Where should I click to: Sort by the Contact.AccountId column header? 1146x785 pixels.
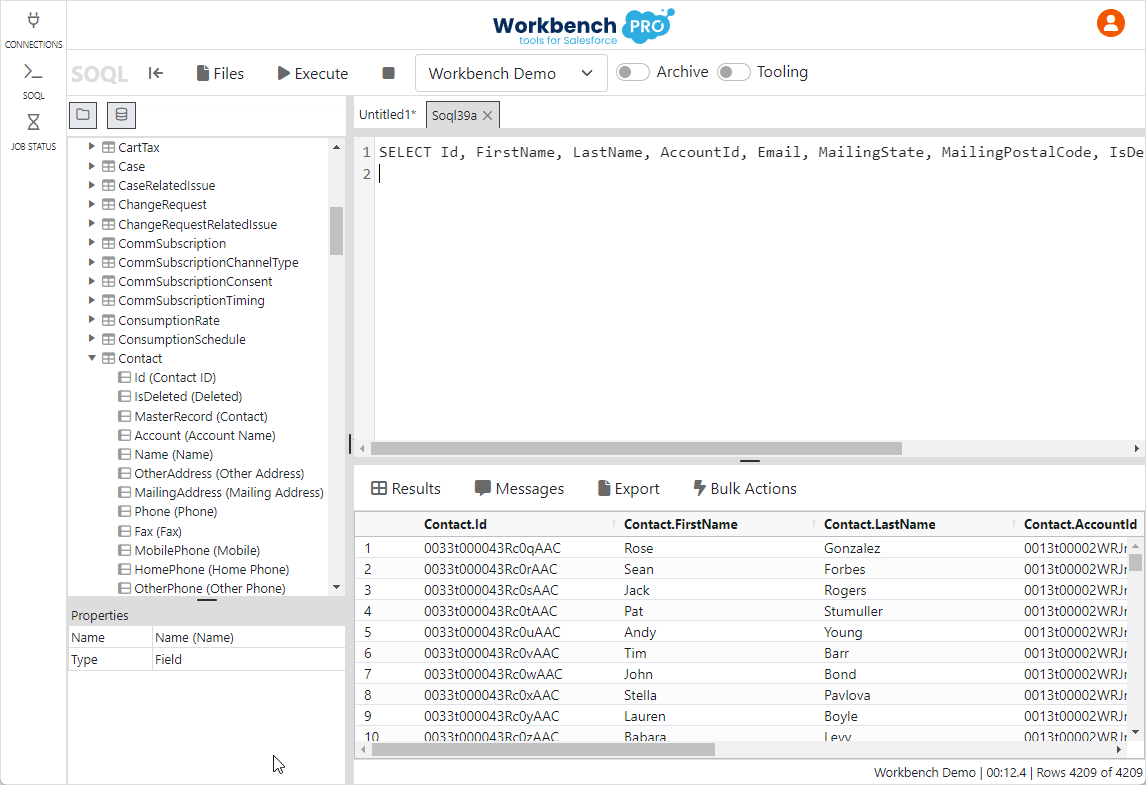[x=1080, y=524]
